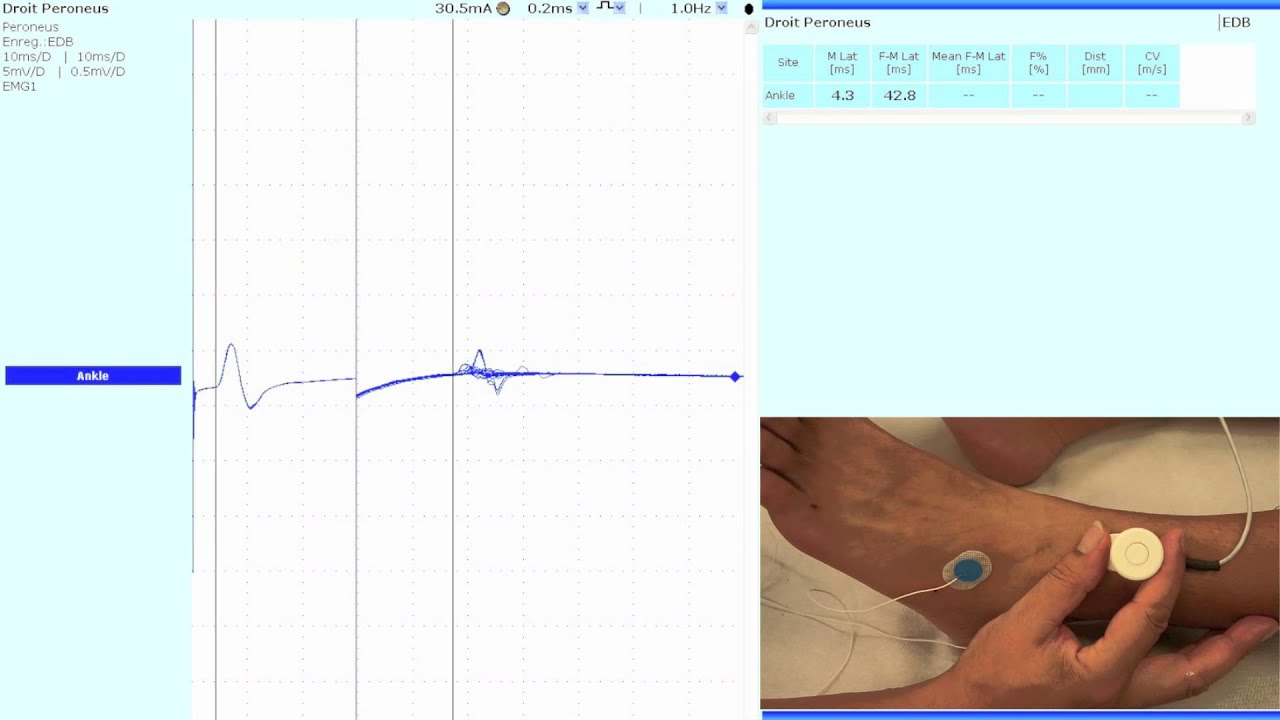Click the EDB label at top right

[x=1236, y=22]
